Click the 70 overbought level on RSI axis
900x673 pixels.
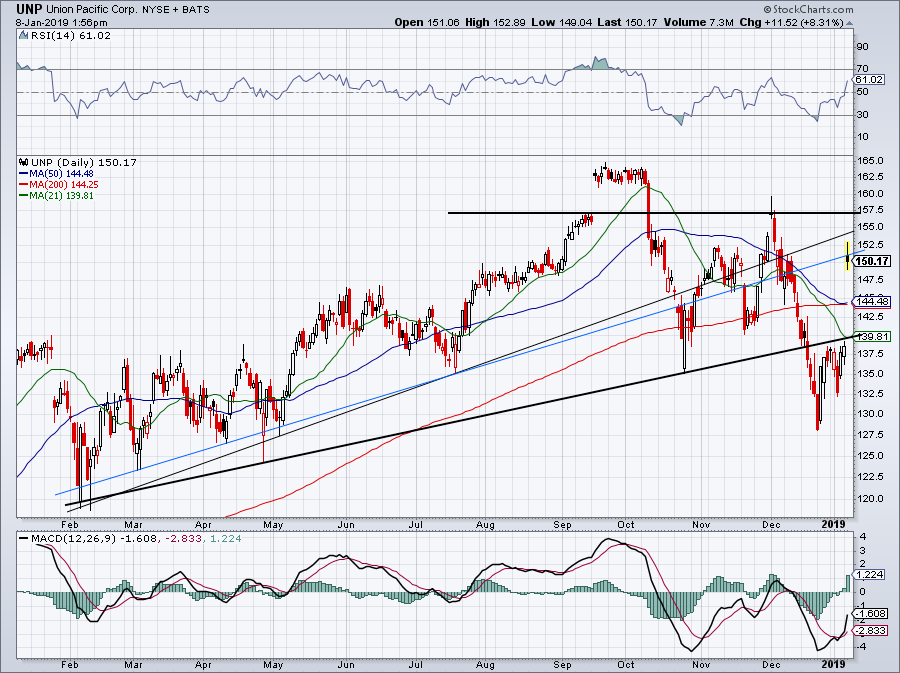click(862, 69)
